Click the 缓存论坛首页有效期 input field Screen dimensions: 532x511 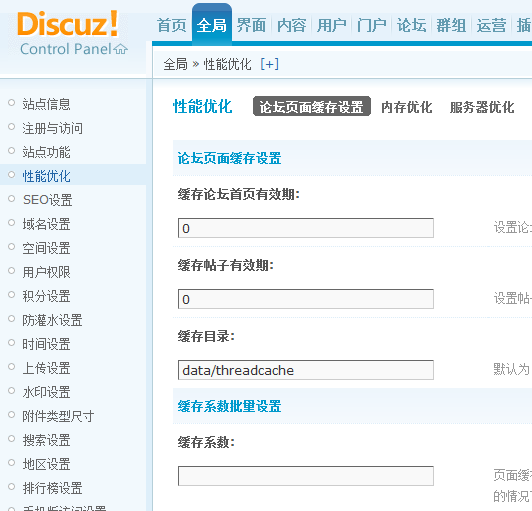306,228
